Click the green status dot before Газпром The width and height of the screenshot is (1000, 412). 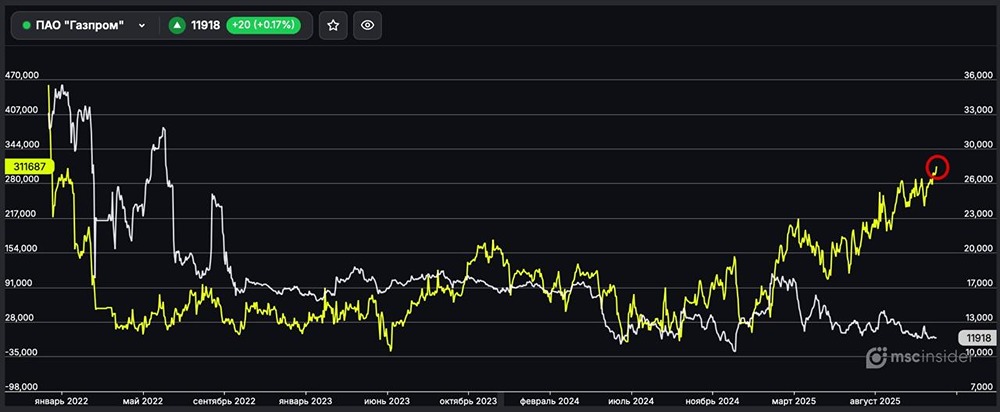click(x=26, y=25)
